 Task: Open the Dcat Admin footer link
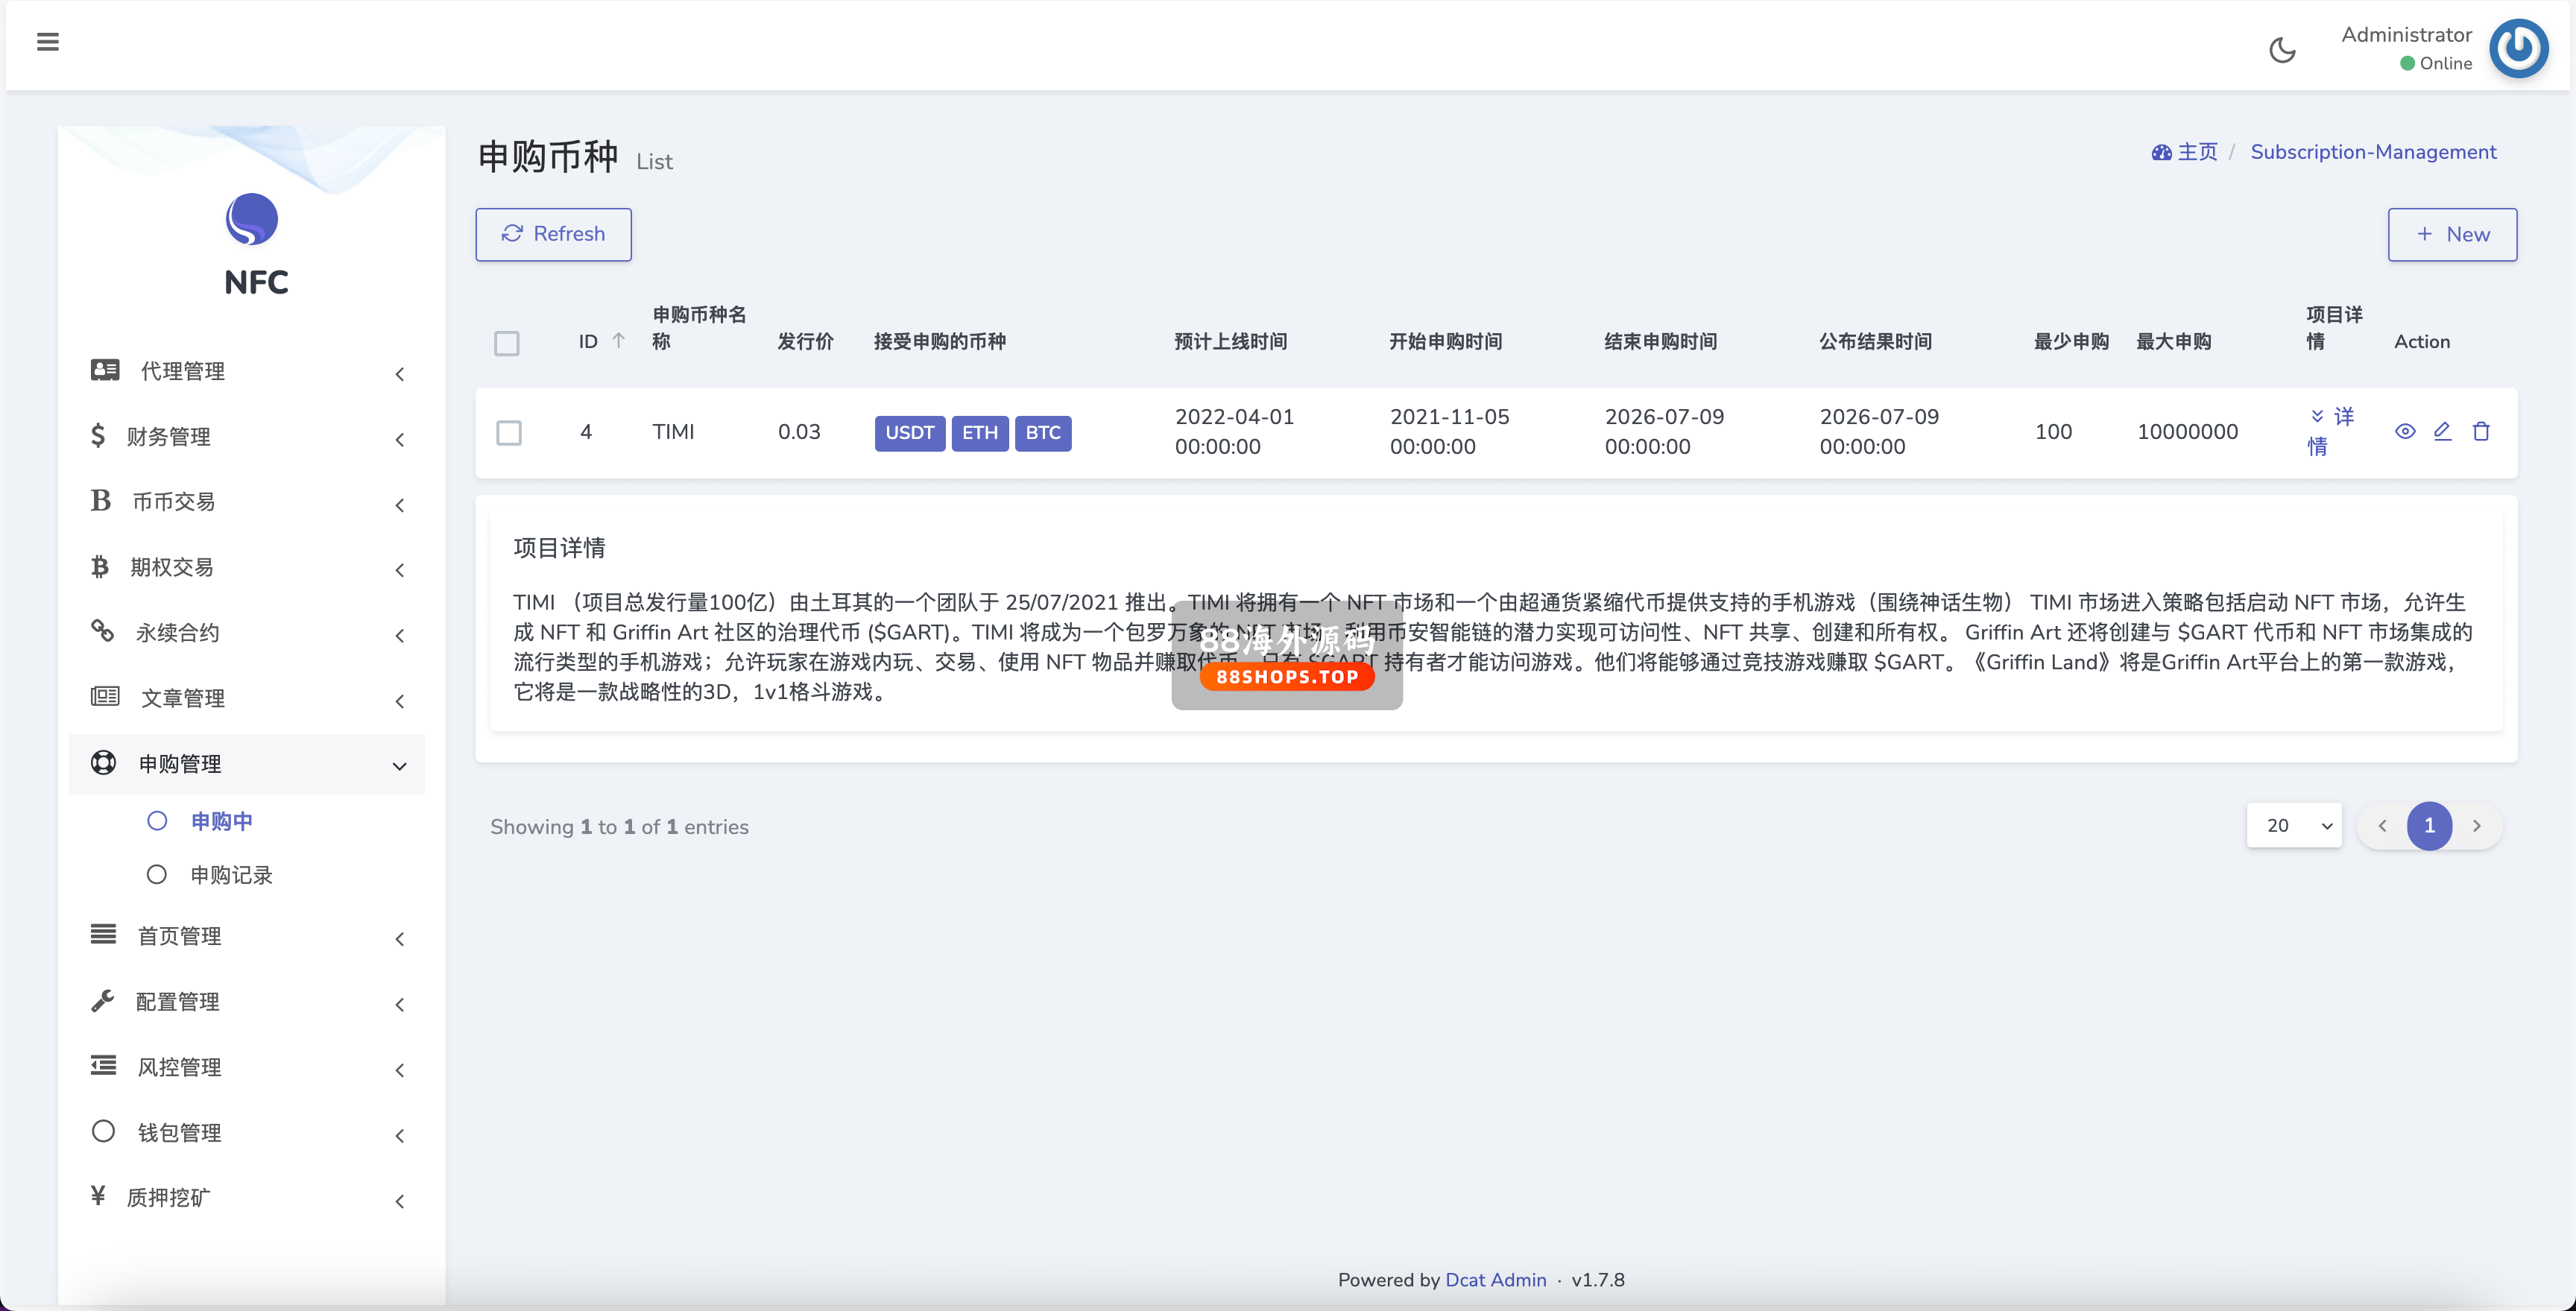(x=1495, y=1280)
